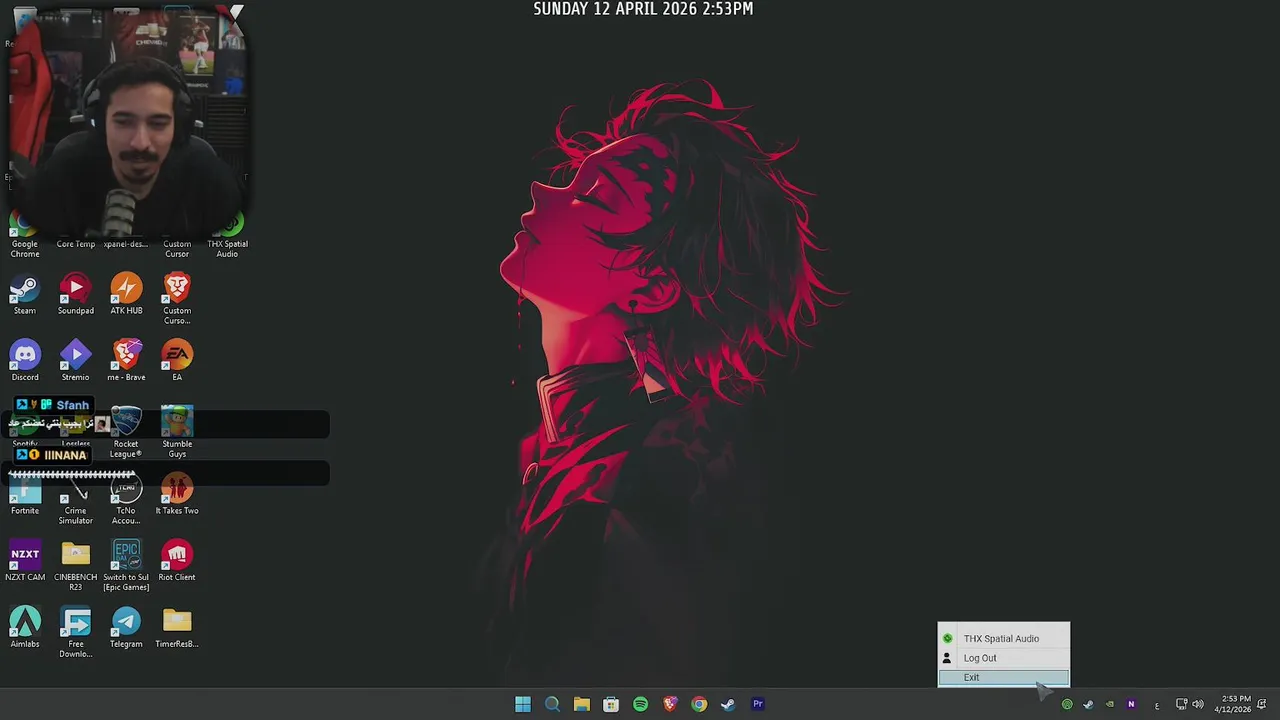Open volume control from speaker icon
The height and width of the screenshot is (720, 1280).
(x=1198, y=705)
